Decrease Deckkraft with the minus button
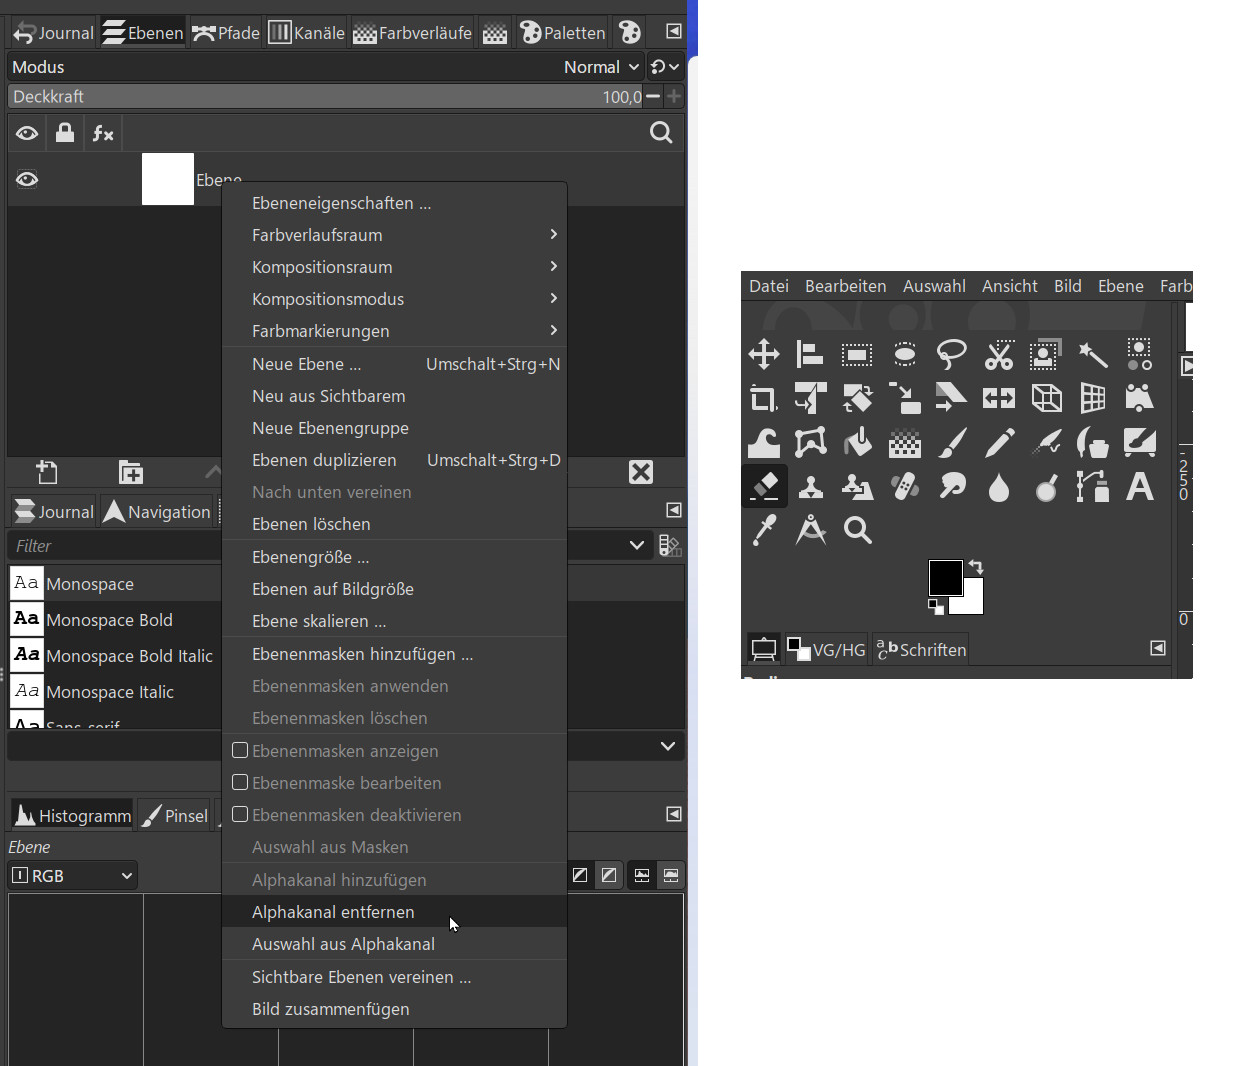Screen dimensions: 1244x1066 653,96
